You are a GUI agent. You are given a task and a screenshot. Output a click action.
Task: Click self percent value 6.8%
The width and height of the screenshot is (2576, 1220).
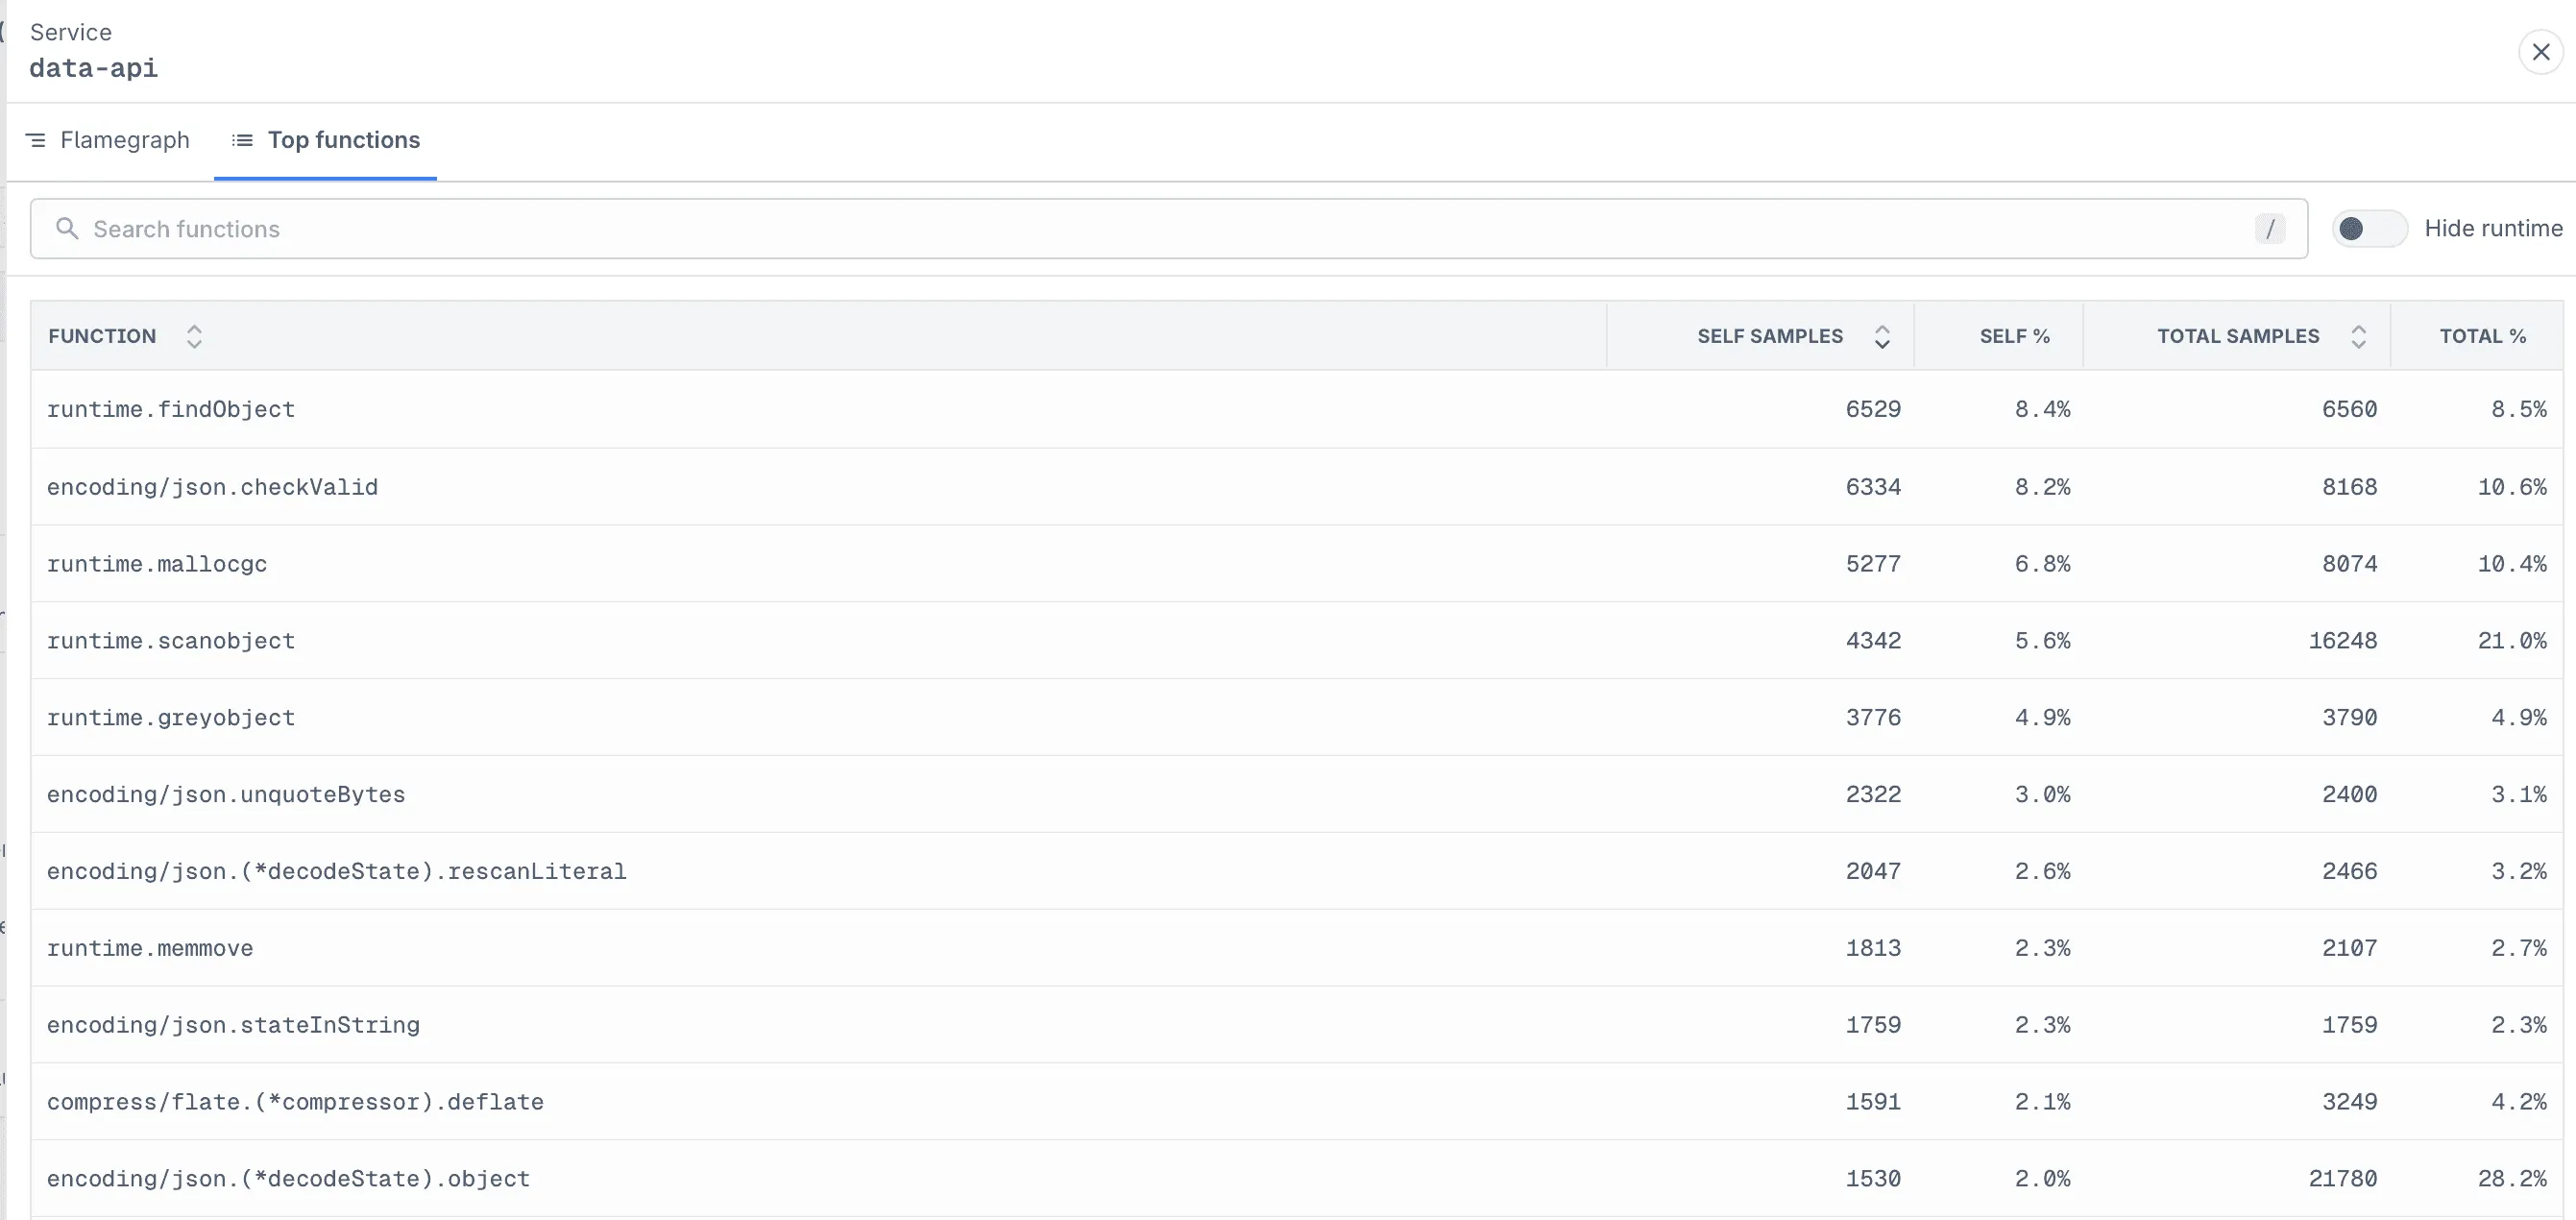(x=2042, y=564)
